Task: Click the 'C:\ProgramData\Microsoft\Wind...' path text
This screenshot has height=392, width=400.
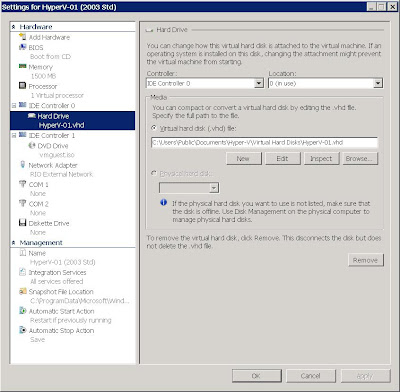Action: [80, 301]
